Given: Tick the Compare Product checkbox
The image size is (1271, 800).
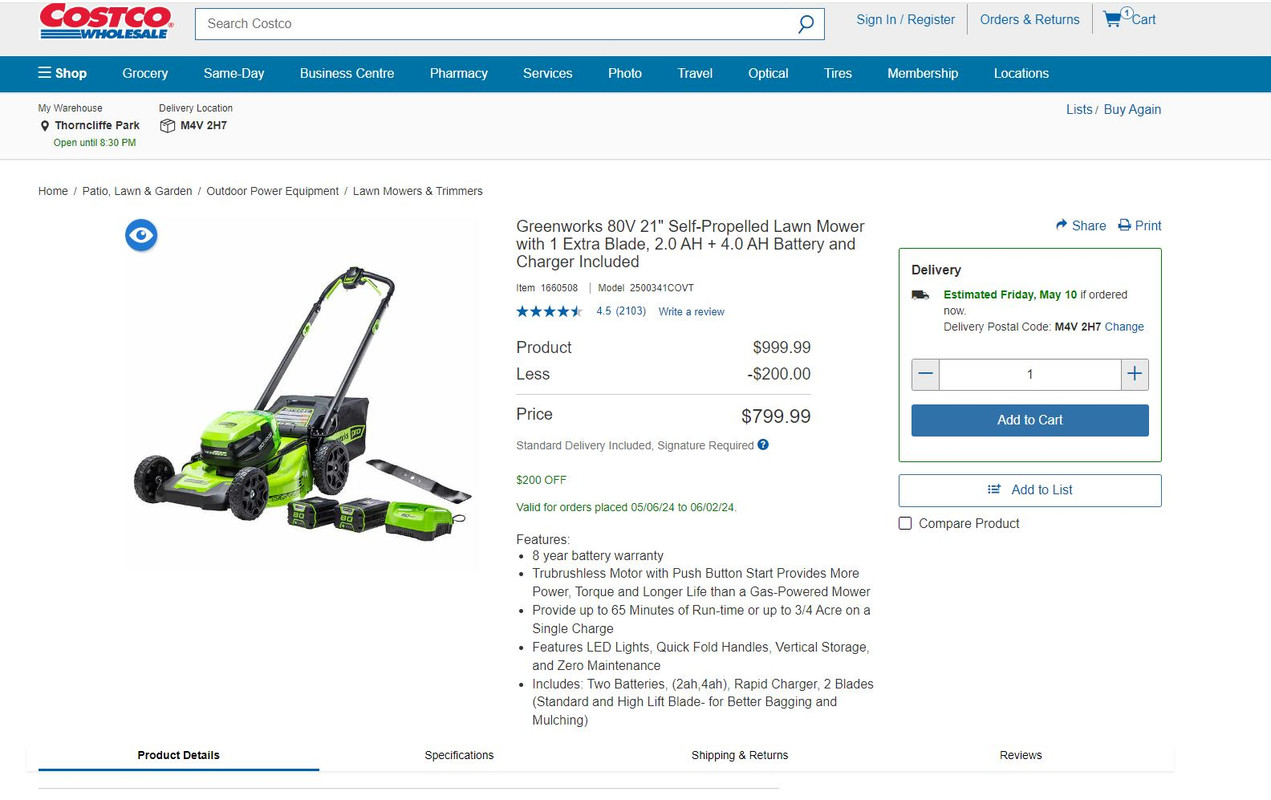Looking at the screenshot, I should (905, 523).
